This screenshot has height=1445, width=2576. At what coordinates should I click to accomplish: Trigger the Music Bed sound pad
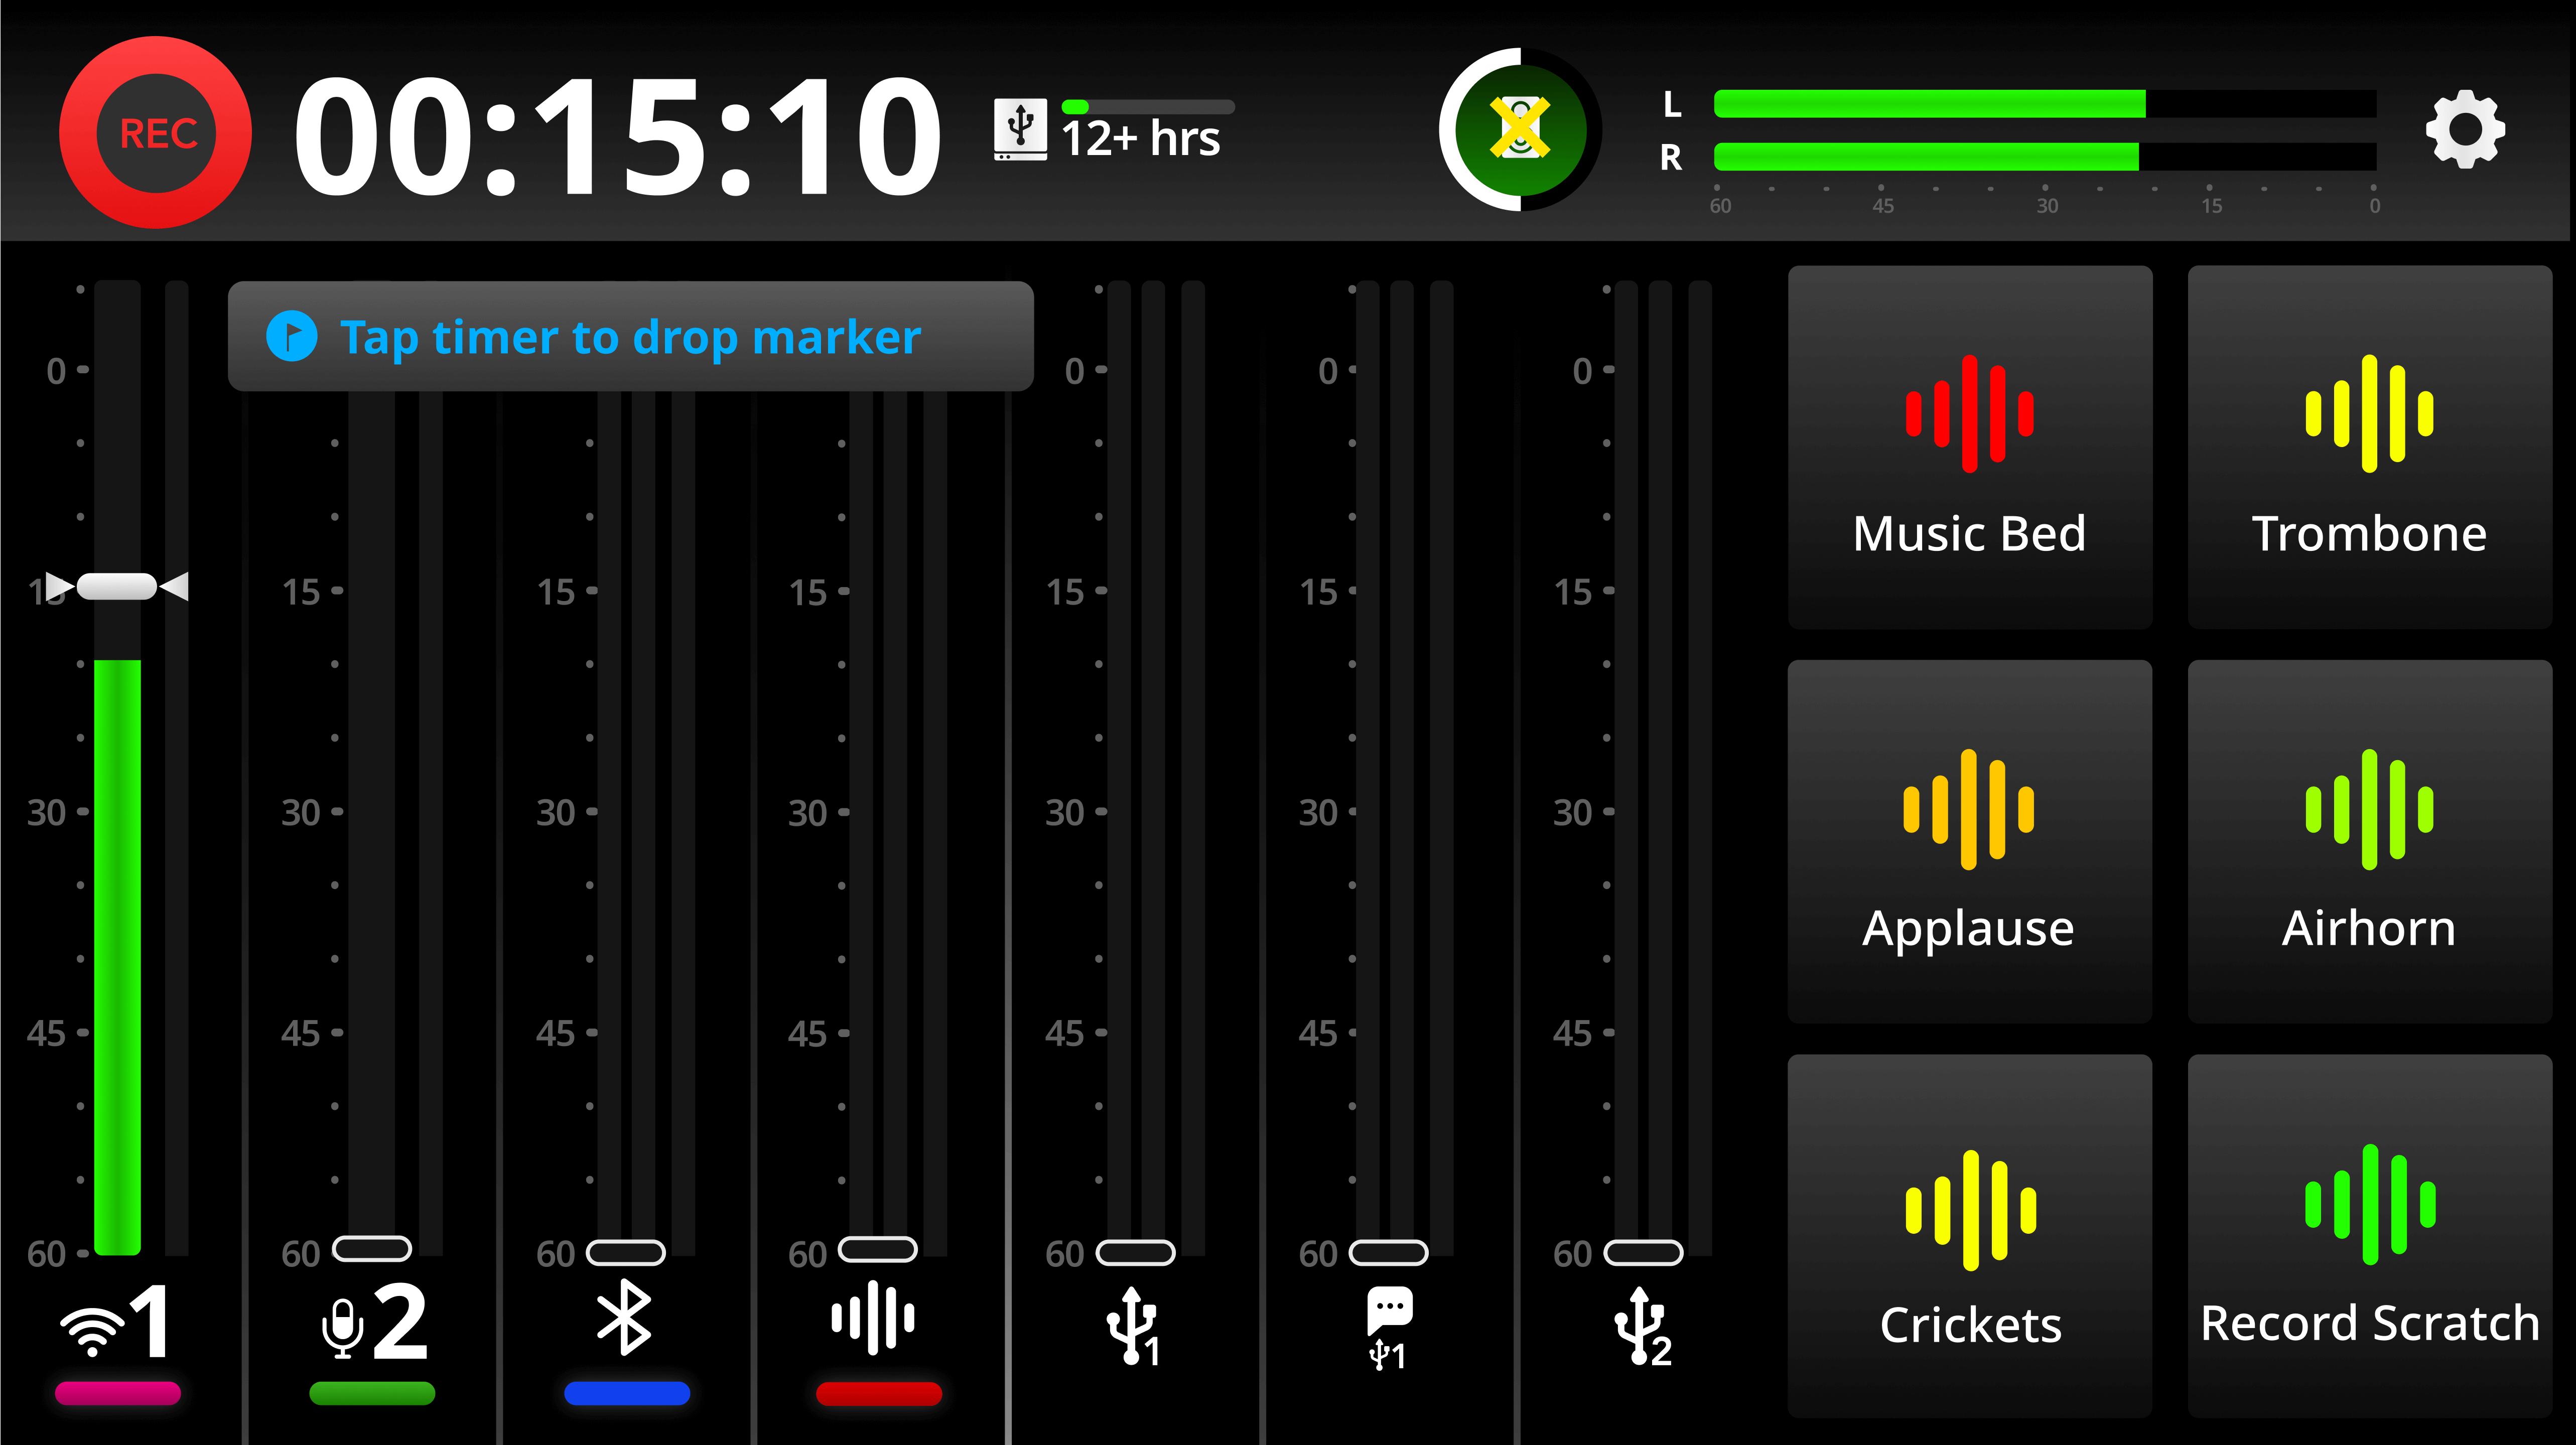1969,447
